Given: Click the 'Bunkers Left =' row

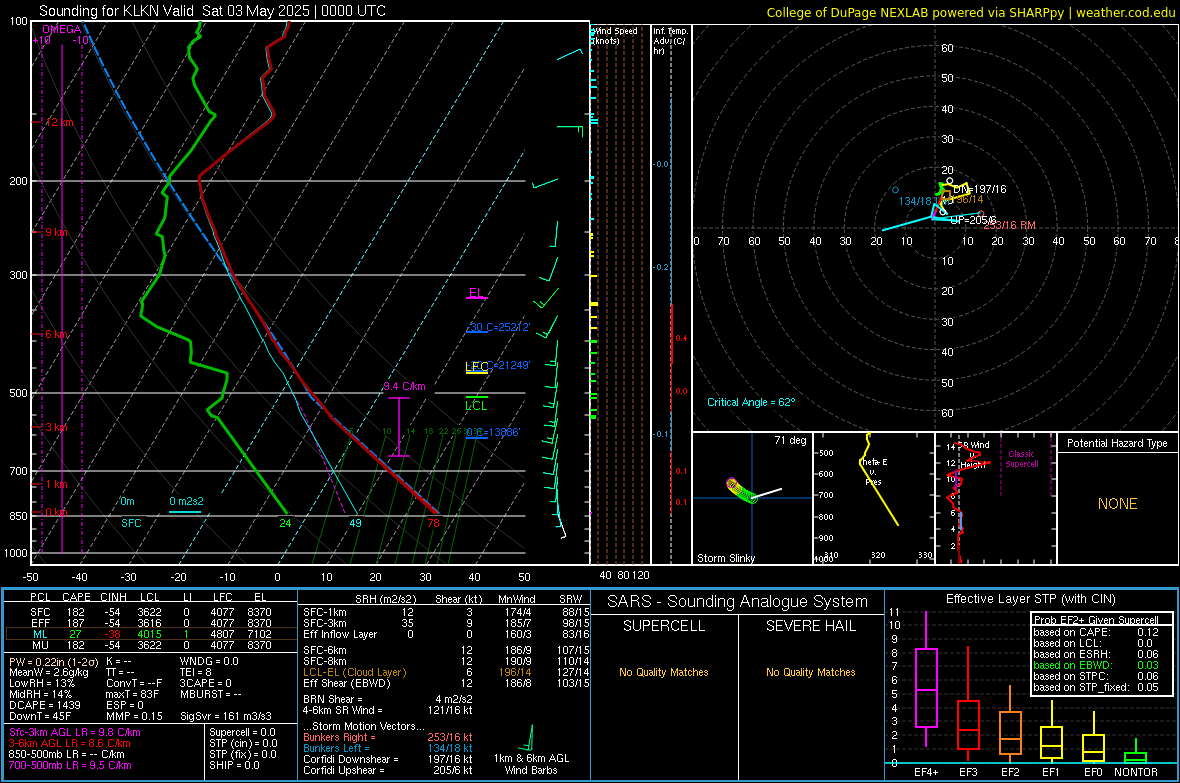Looking at the screenshot, I should [x=388, y=748].
